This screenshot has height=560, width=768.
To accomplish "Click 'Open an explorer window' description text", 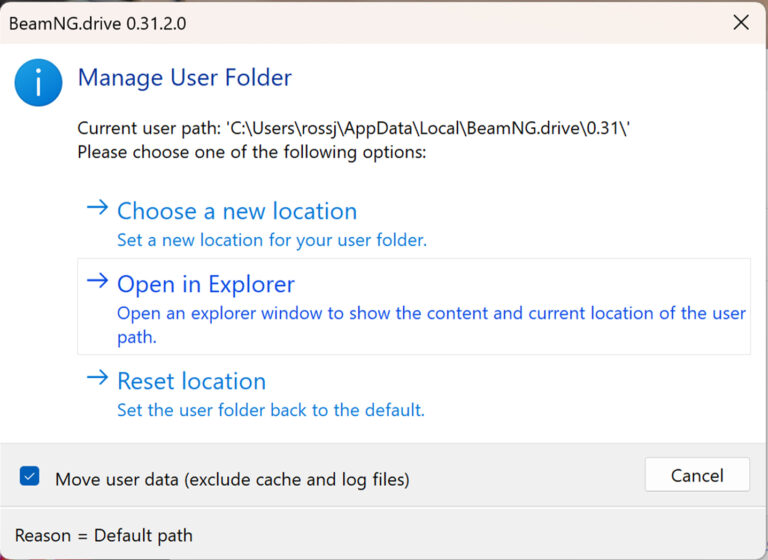I will [x=430, y=313].
